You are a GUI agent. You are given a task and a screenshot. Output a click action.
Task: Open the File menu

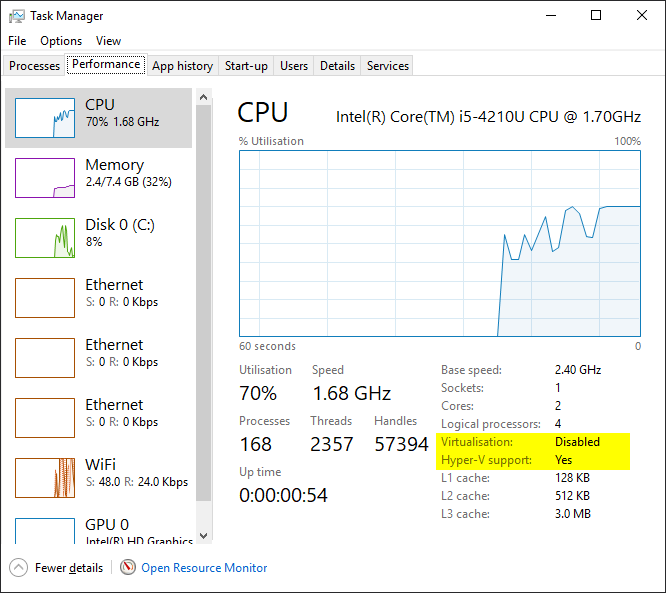coord(17,41)
